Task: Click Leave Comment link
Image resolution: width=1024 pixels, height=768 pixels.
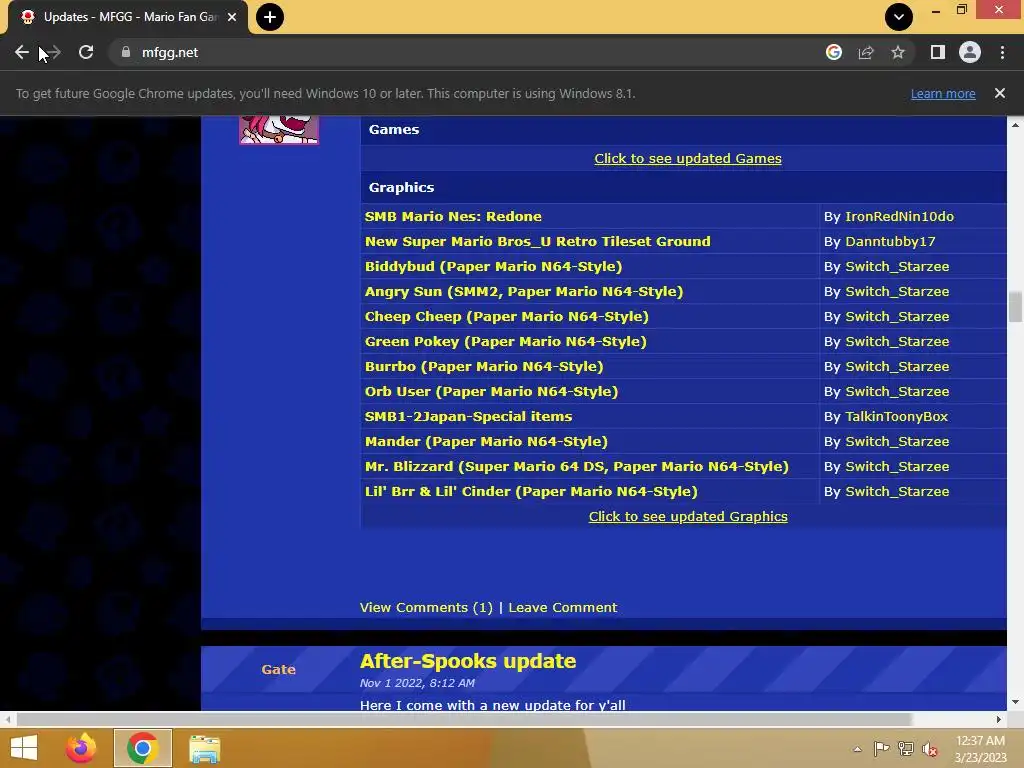Action: coord(562,607)
